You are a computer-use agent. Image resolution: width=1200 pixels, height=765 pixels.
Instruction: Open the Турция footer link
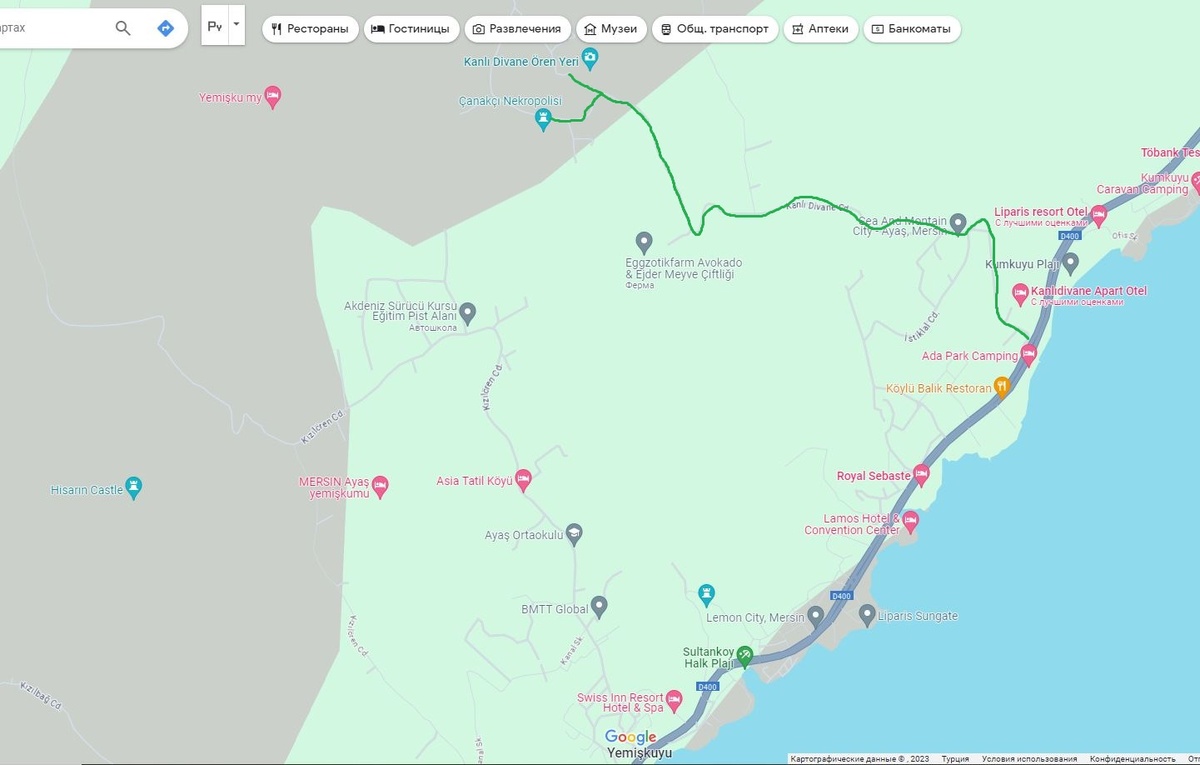tap(955, 759)
